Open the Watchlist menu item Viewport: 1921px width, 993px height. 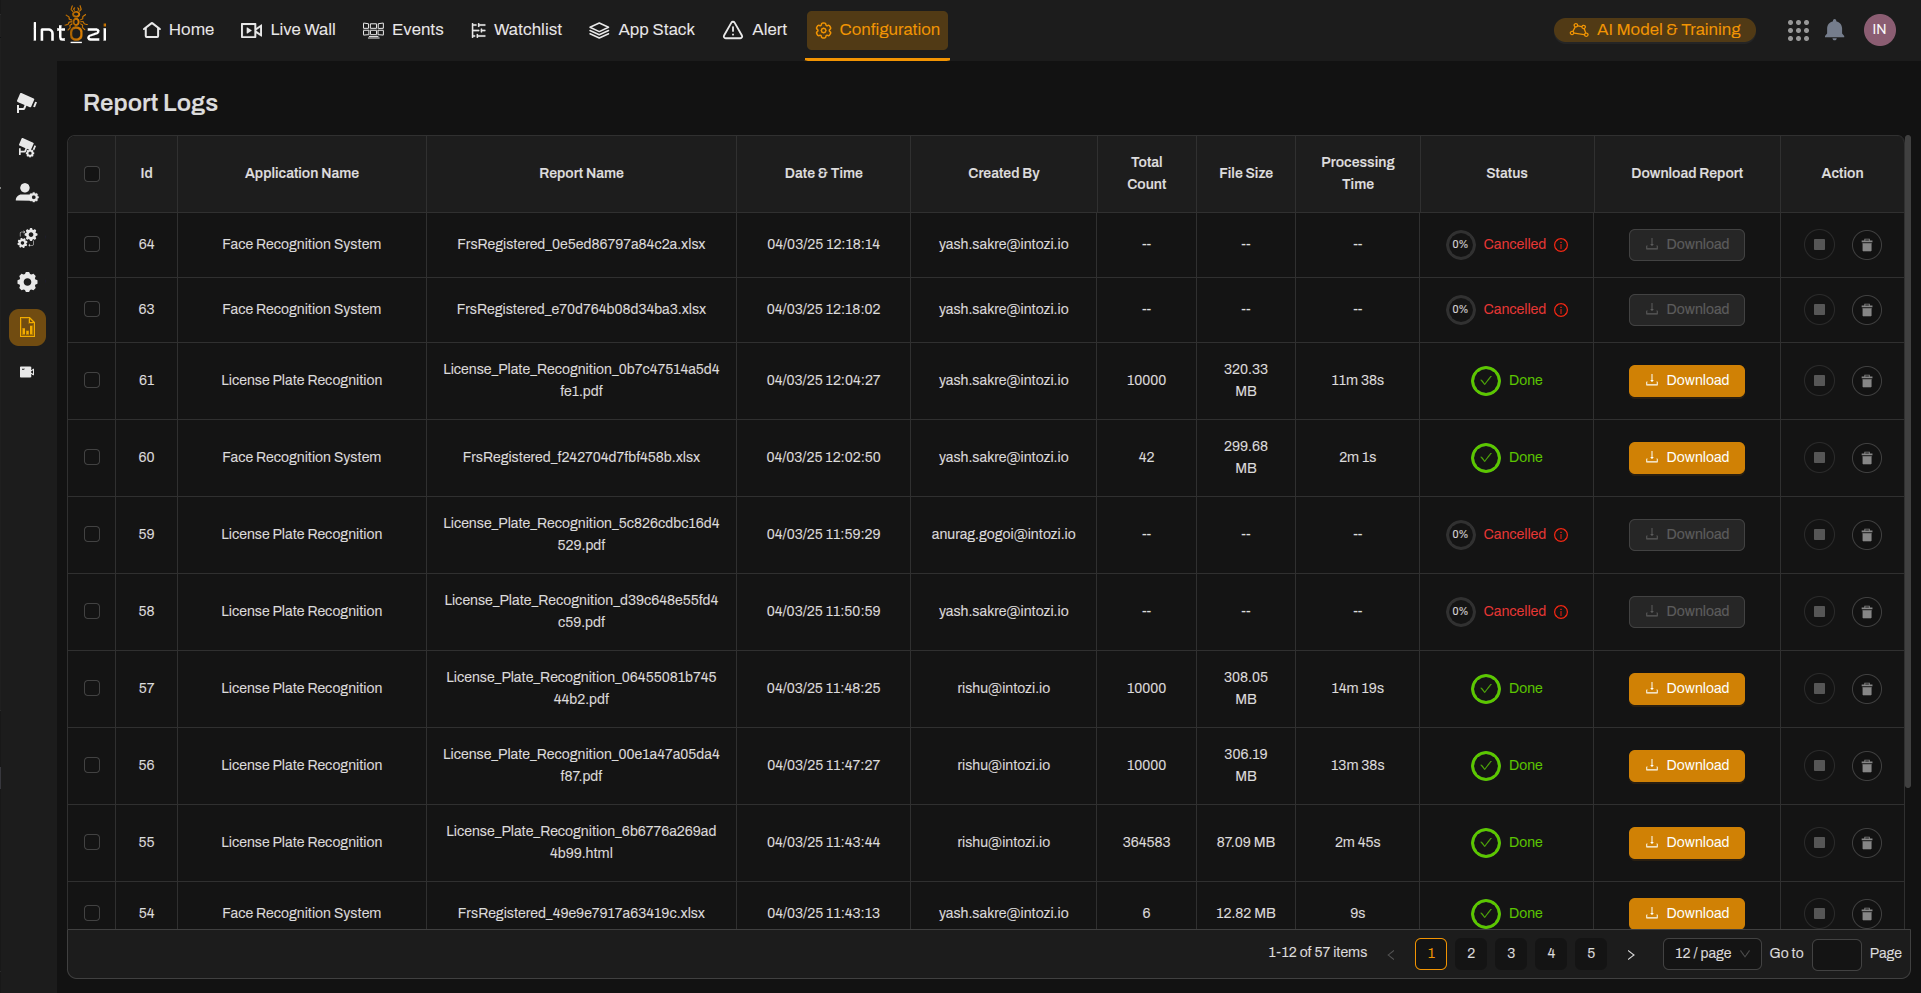tap(516, 29)
